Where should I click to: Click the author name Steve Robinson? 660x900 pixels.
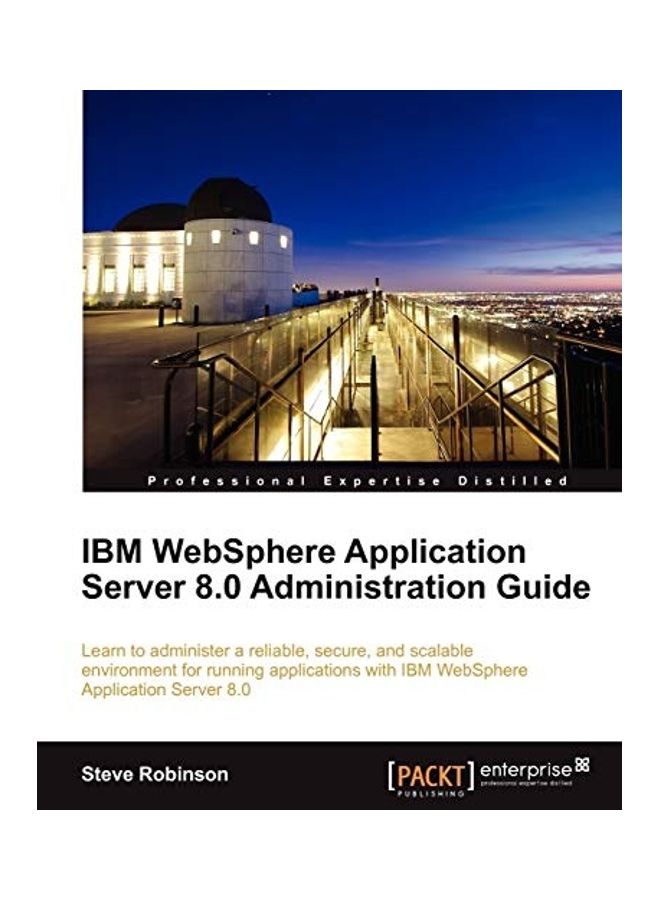155,774
